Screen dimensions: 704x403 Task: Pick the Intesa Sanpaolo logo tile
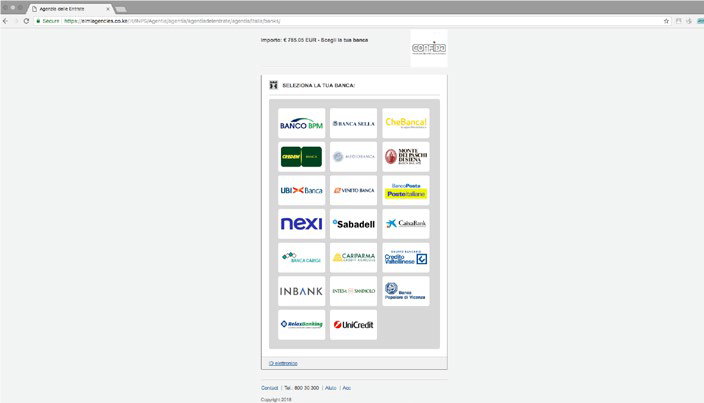[353, 291]
